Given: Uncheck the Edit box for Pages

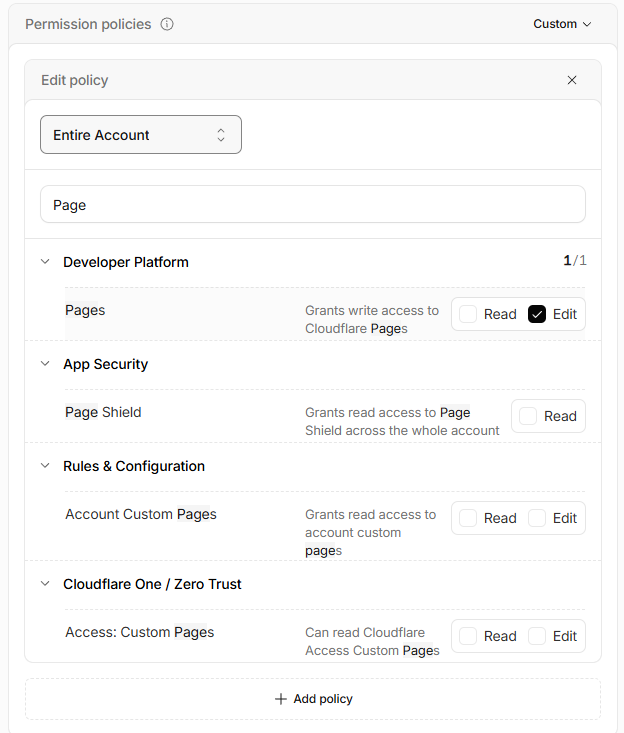Looking at the screenshot, I should [537, 314].
